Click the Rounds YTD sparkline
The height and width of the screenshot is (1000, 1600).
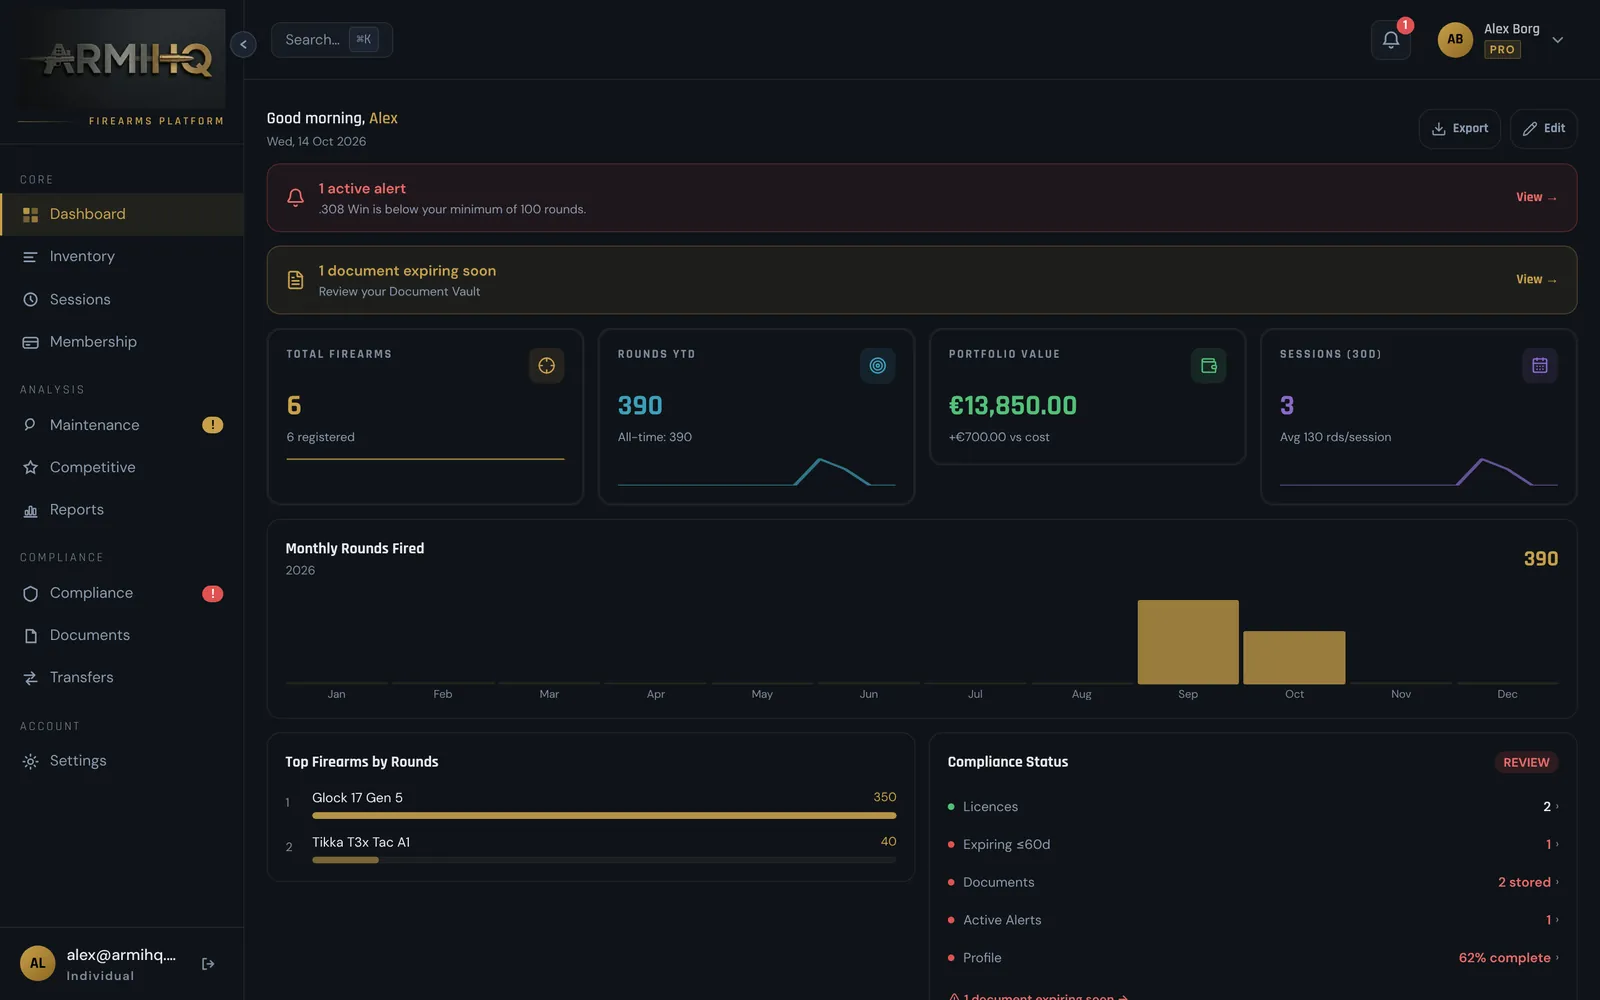click(x=757, y=472)
